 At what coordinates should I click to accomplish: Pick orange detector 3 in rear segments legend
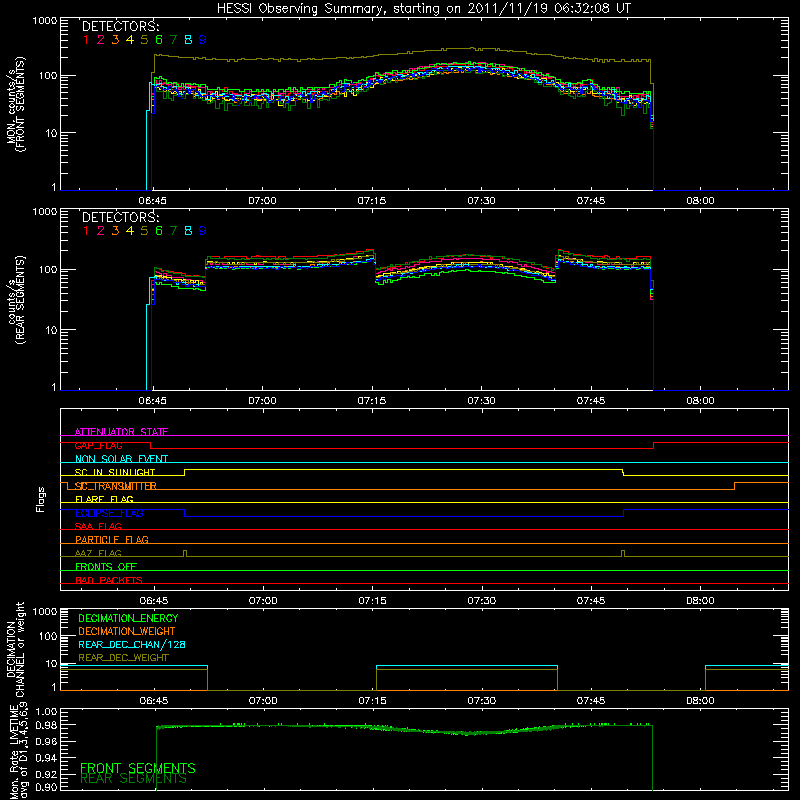click(115, 231)
